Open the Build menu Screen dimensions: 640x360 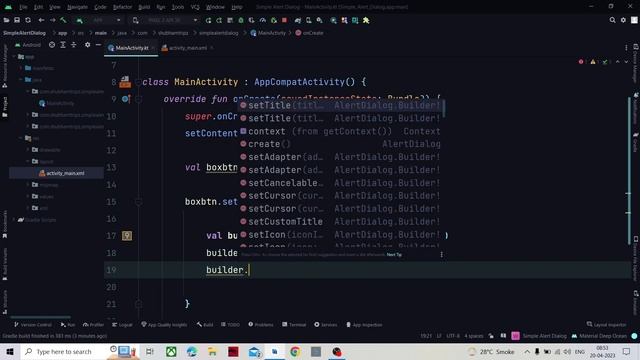point(144,7)
